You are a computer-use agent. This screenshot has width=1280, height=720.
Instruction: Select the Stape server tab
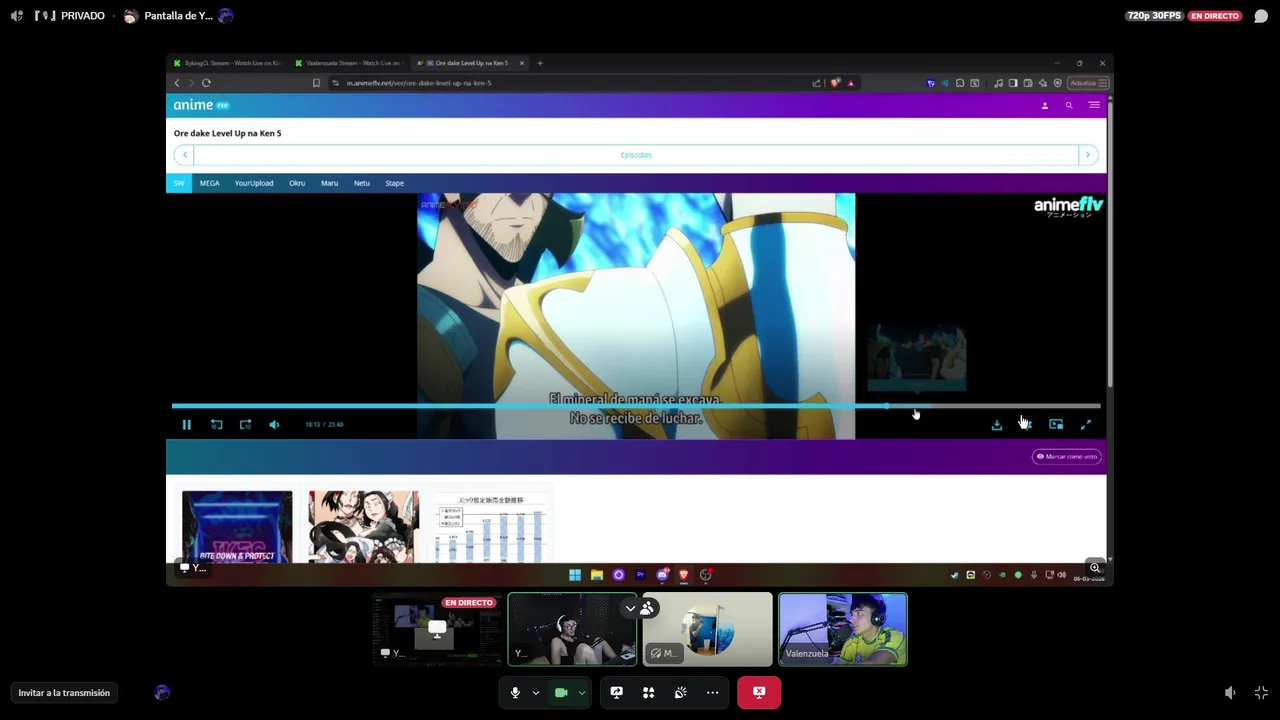(395, 183)
